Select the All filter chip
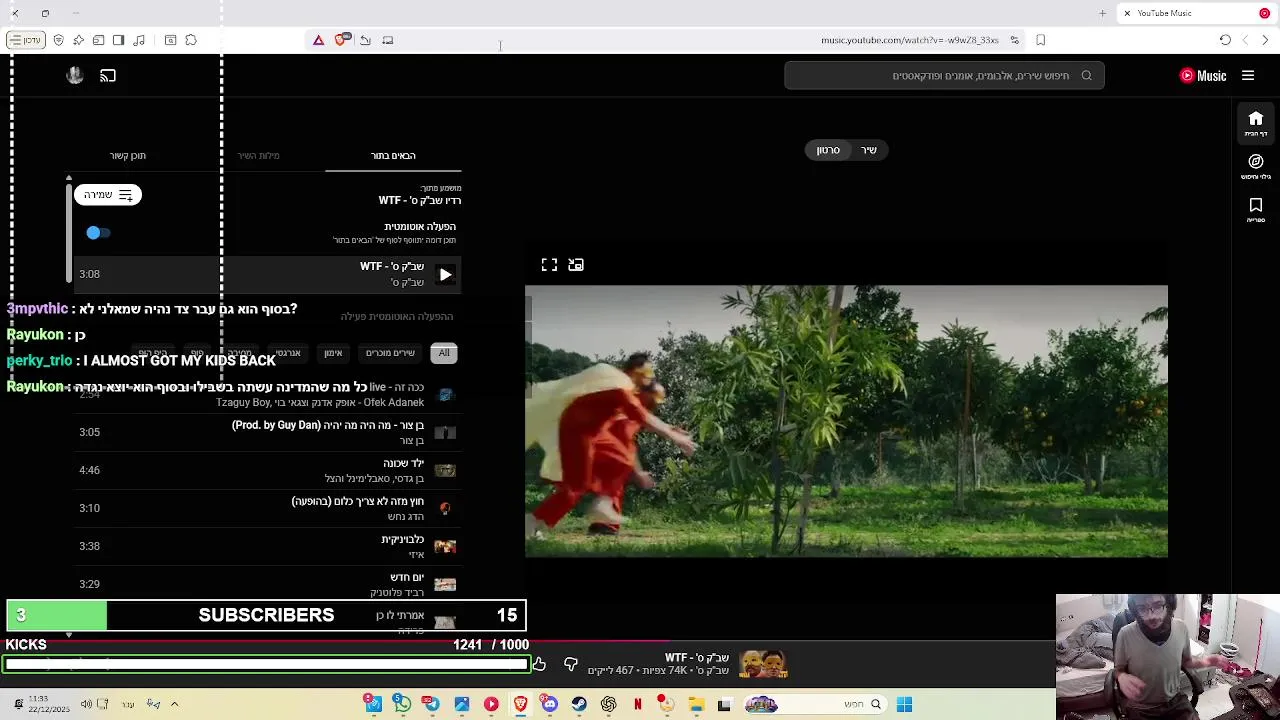Viewport: 1280px width, 720px height. click(x=444, y=353)
